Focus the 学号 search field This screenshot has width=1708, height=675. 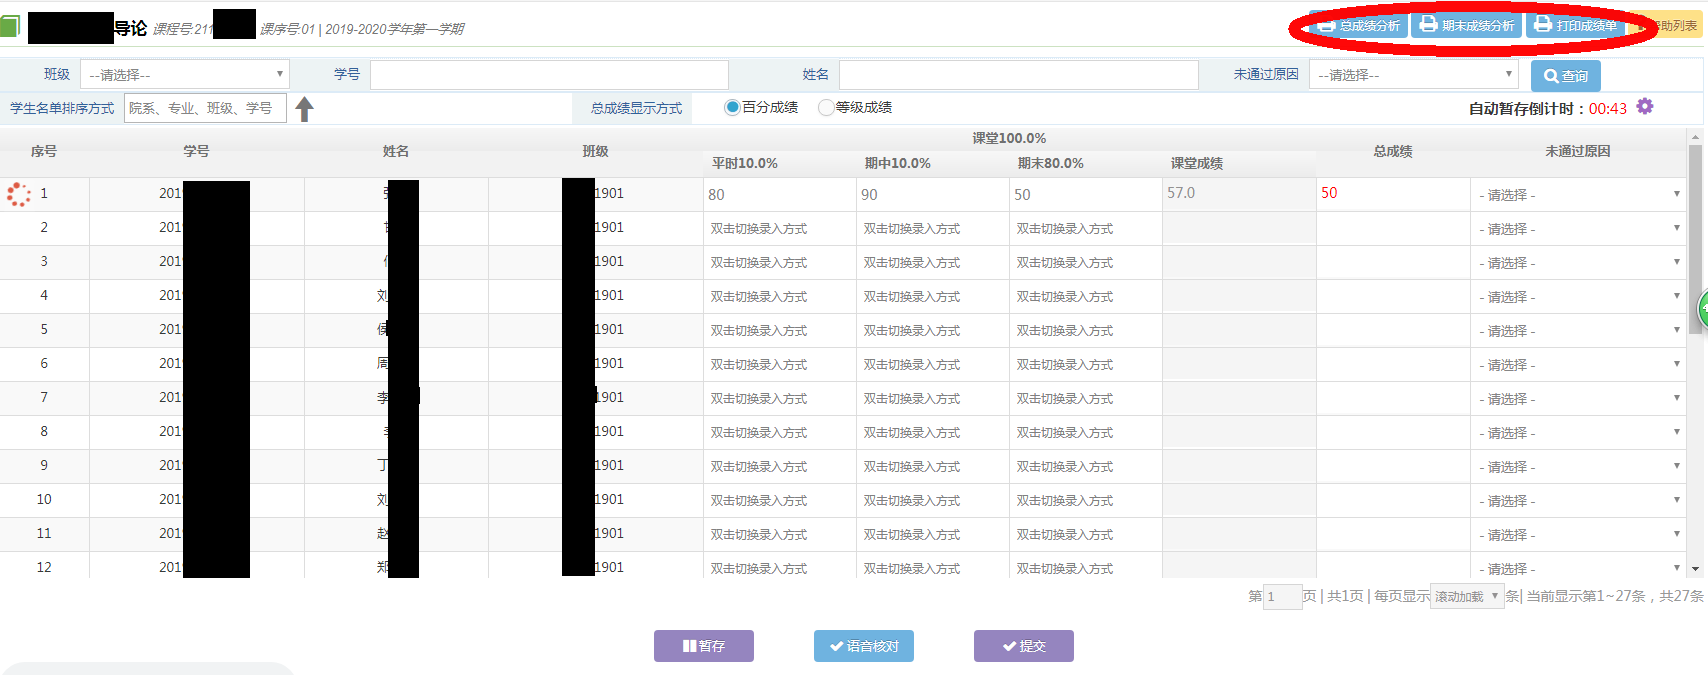point(549,75)
